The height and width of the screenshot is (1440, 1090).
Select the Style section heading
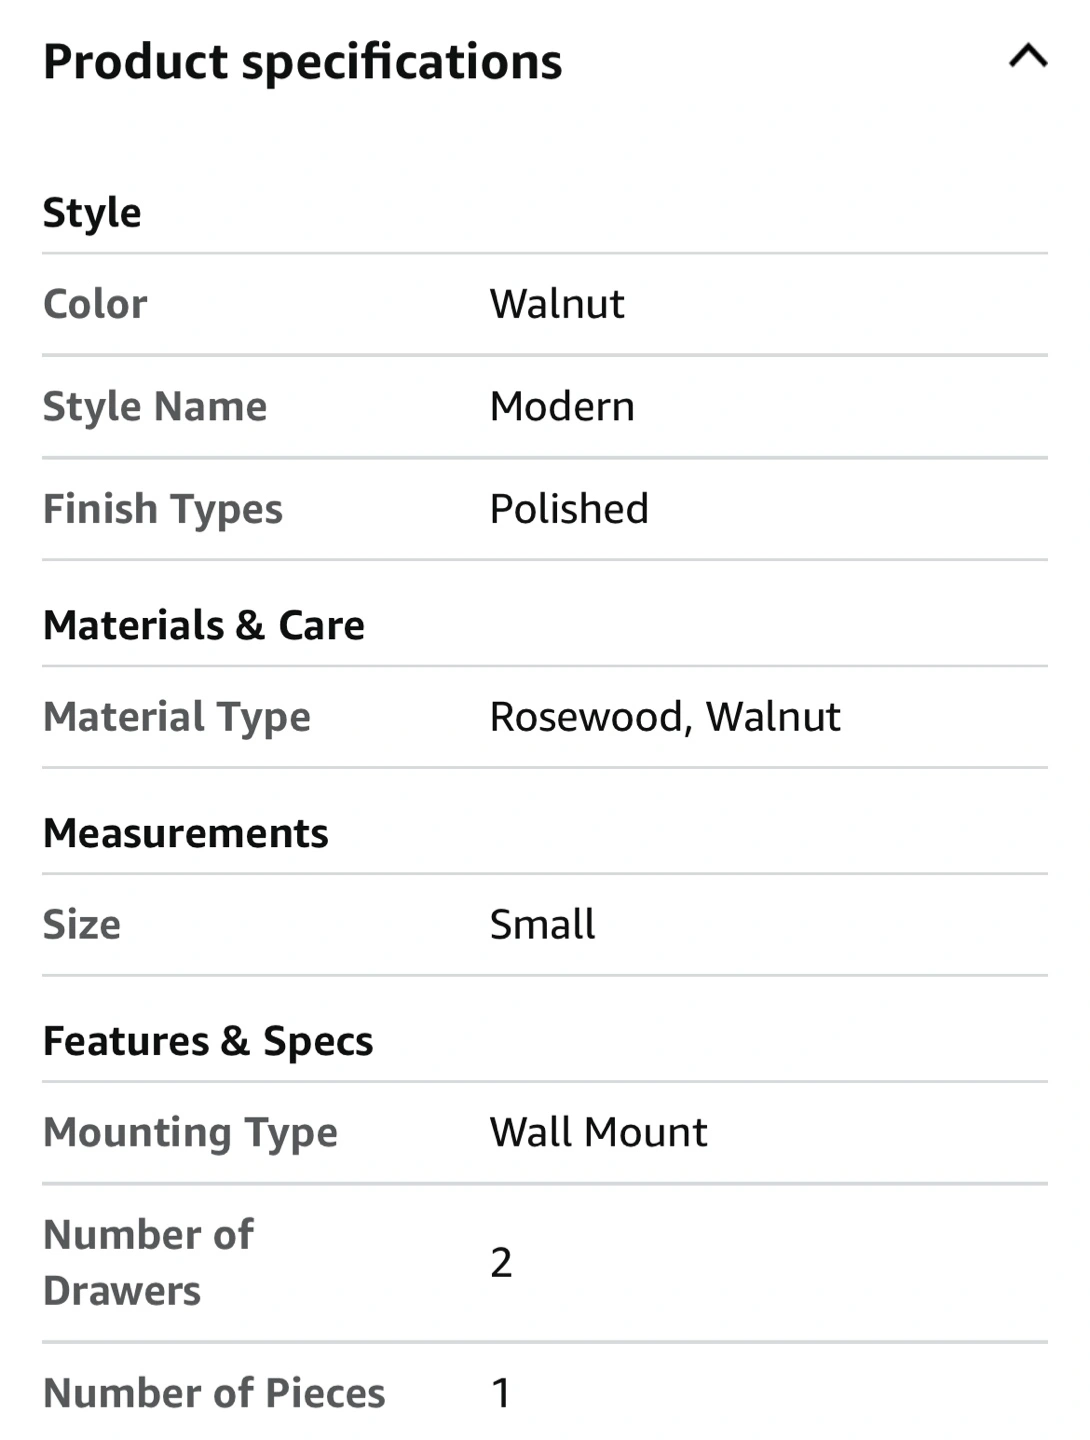tap(92, 213)
